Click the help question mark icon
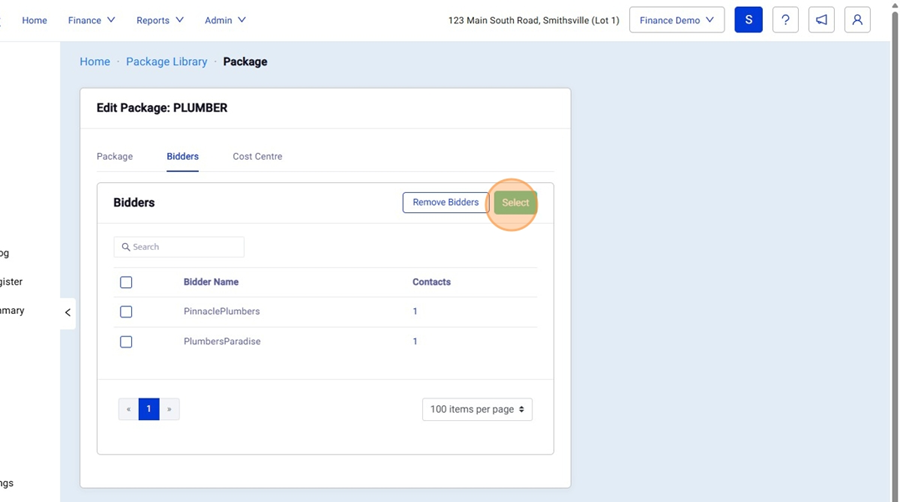The image size is (900, 502). 785,20
